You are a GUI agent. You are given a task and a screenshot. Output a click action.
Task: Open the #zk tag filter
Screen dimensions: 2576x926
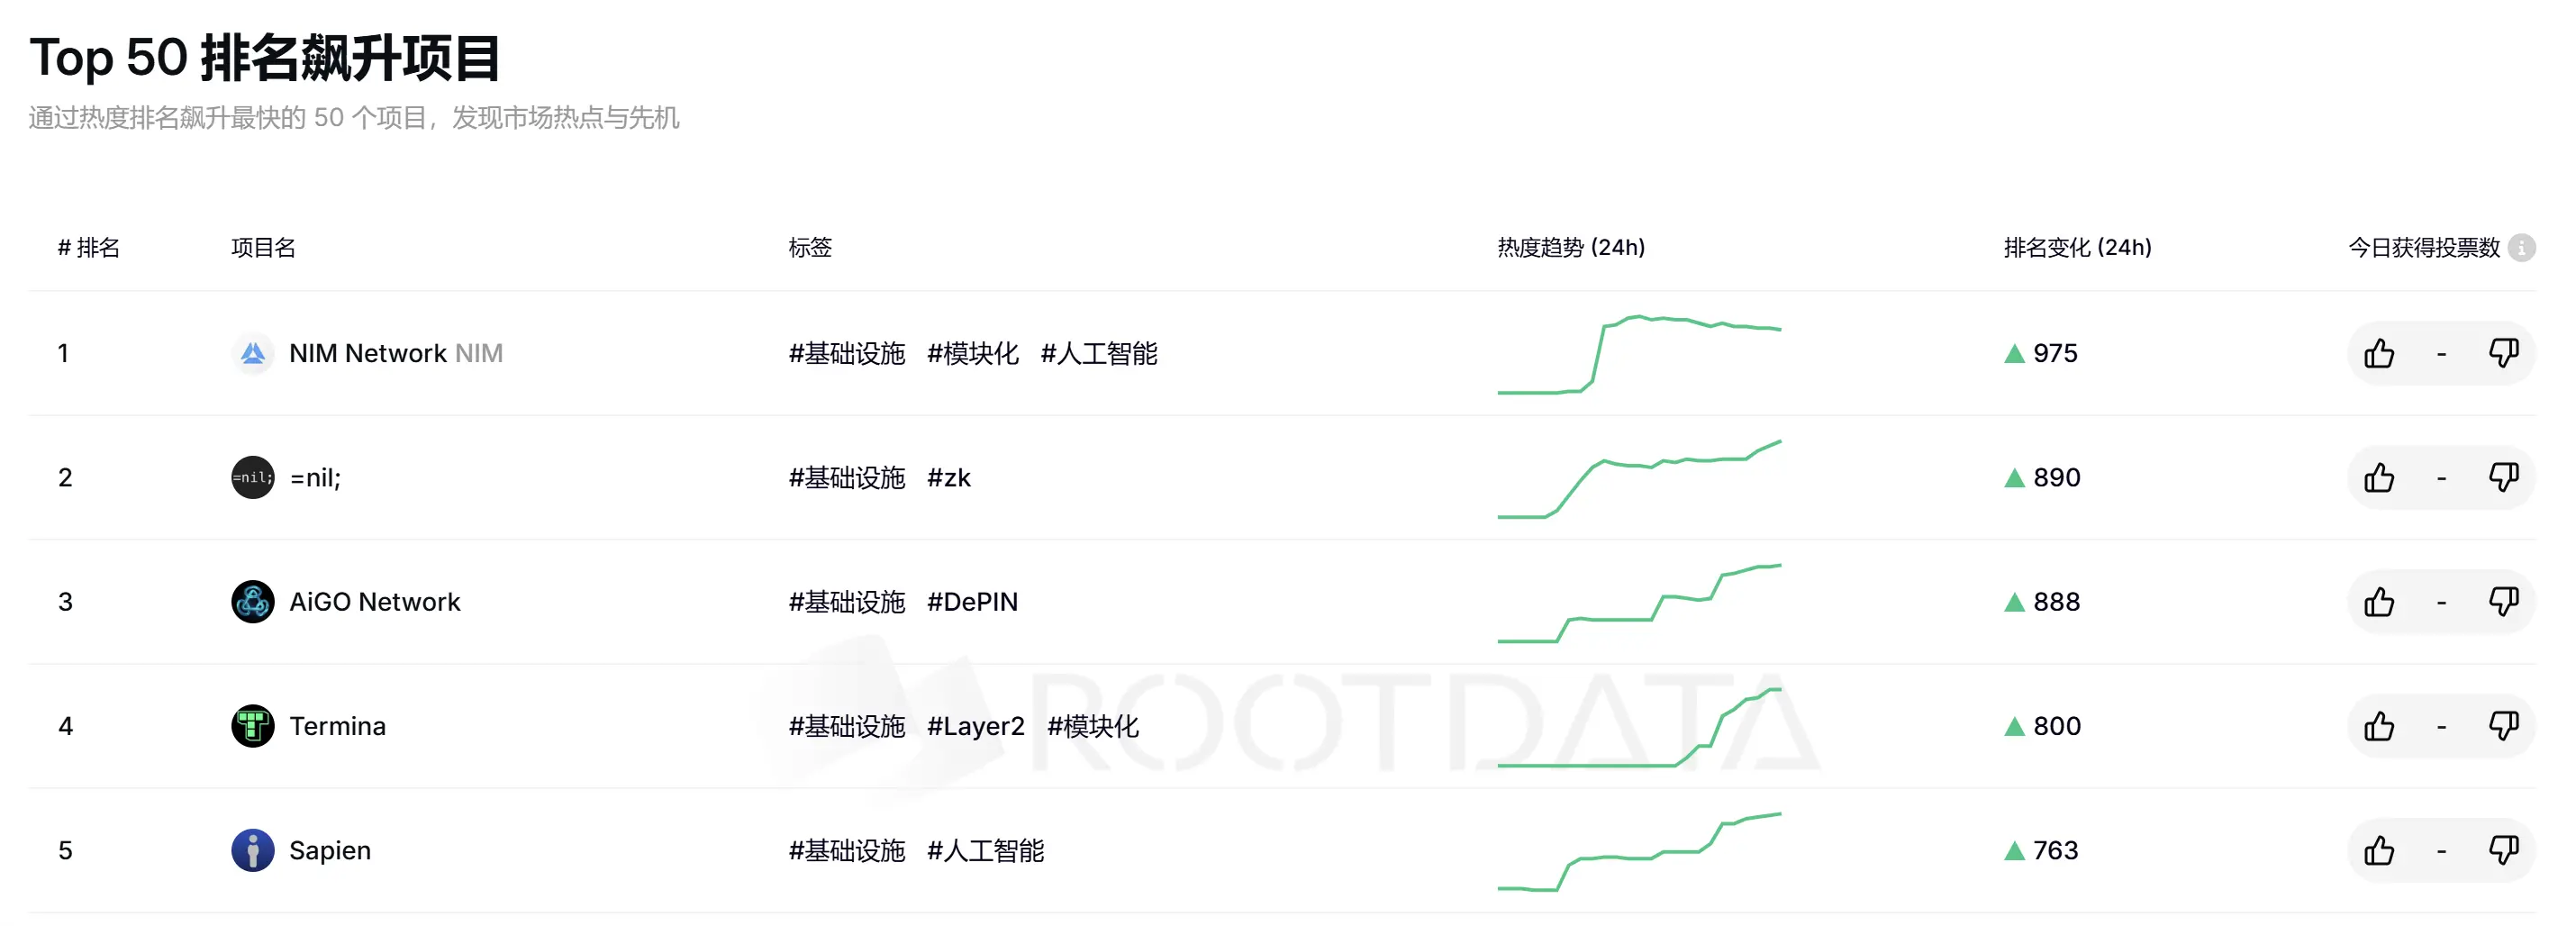coord(950,478)
